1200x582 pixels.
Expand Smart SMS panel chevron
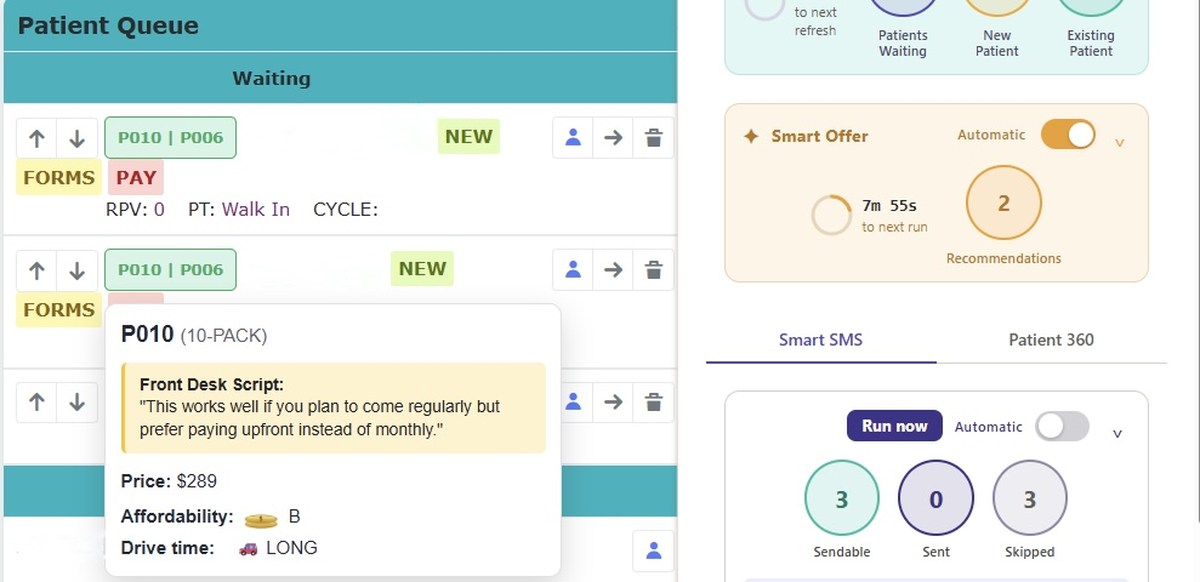pyautogui.click(x=1118, y=434)
